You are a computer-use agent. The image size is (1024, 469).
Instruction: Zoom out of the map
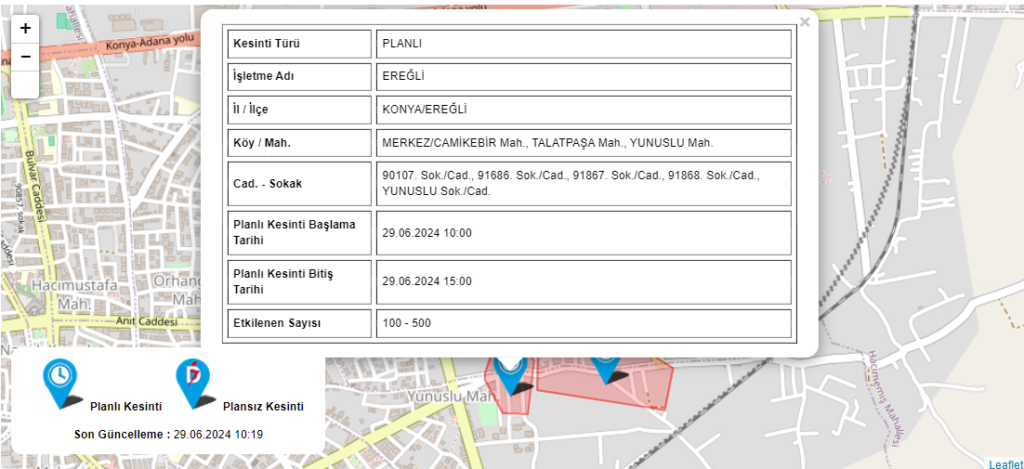point(25,56)
